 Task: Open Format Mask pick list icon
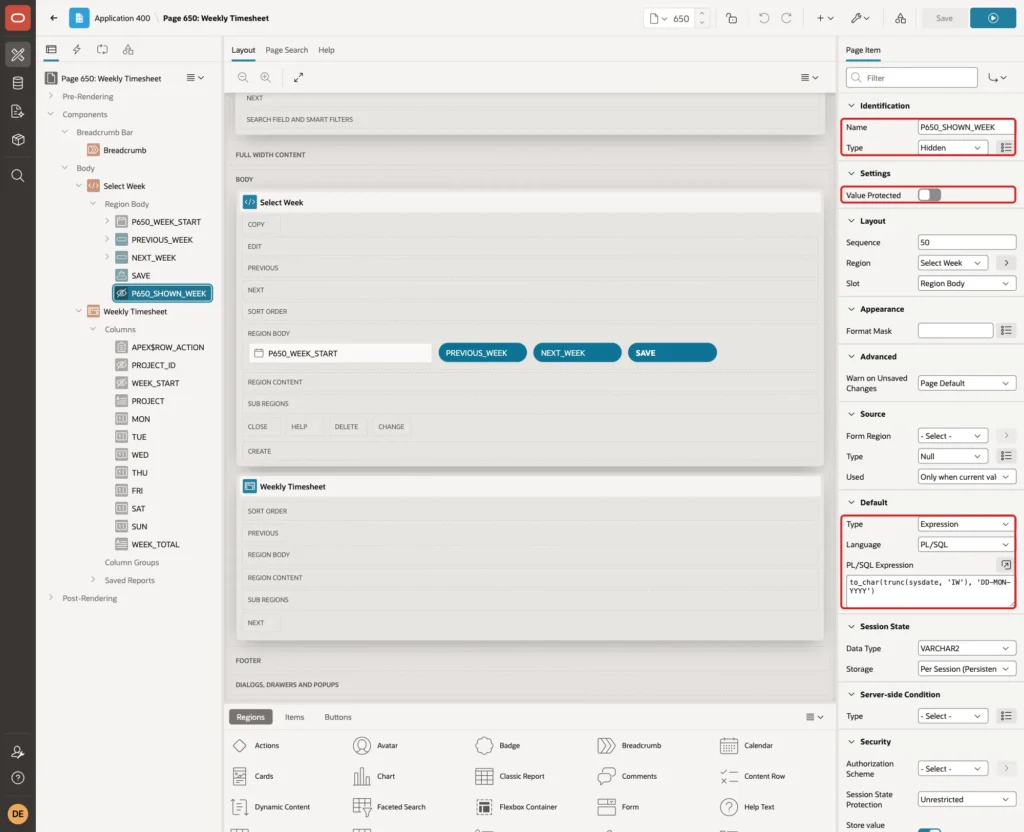click(x=1006, y=331)
